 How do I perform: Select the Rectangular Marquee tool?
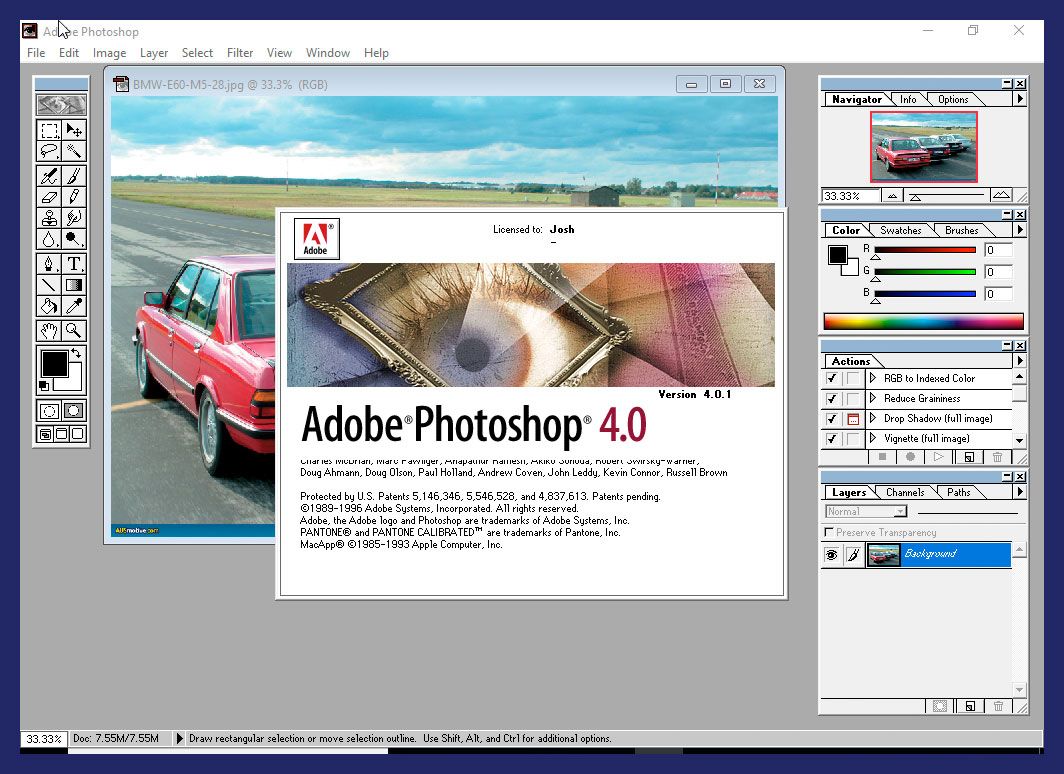pyautogui.click(x=49, y=130)
